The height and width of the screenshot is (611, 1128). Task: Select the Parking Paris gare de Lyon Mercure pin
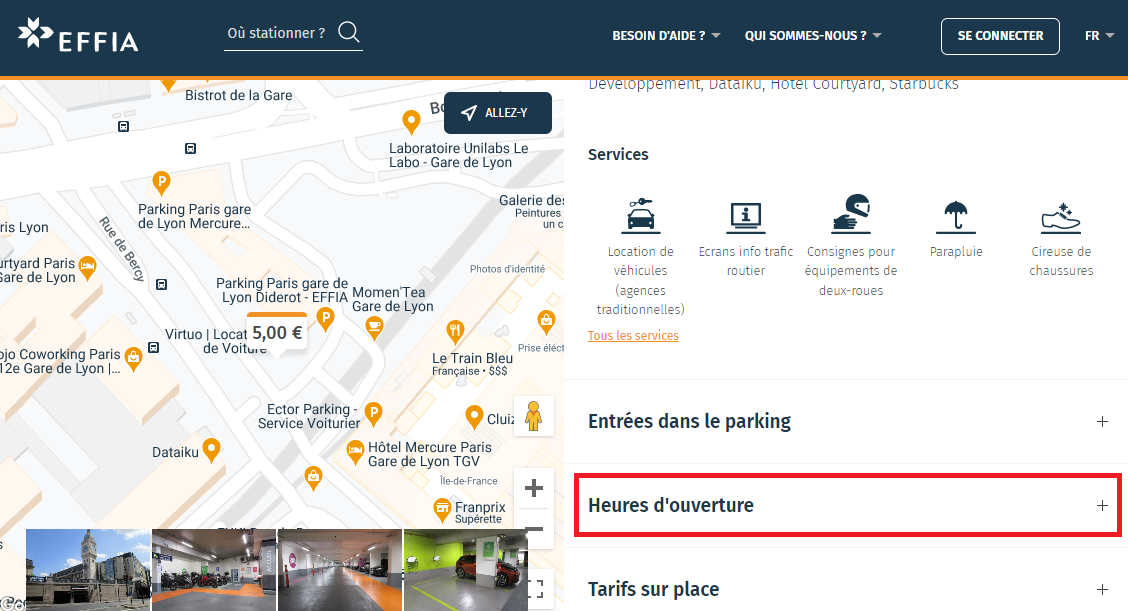161,184
